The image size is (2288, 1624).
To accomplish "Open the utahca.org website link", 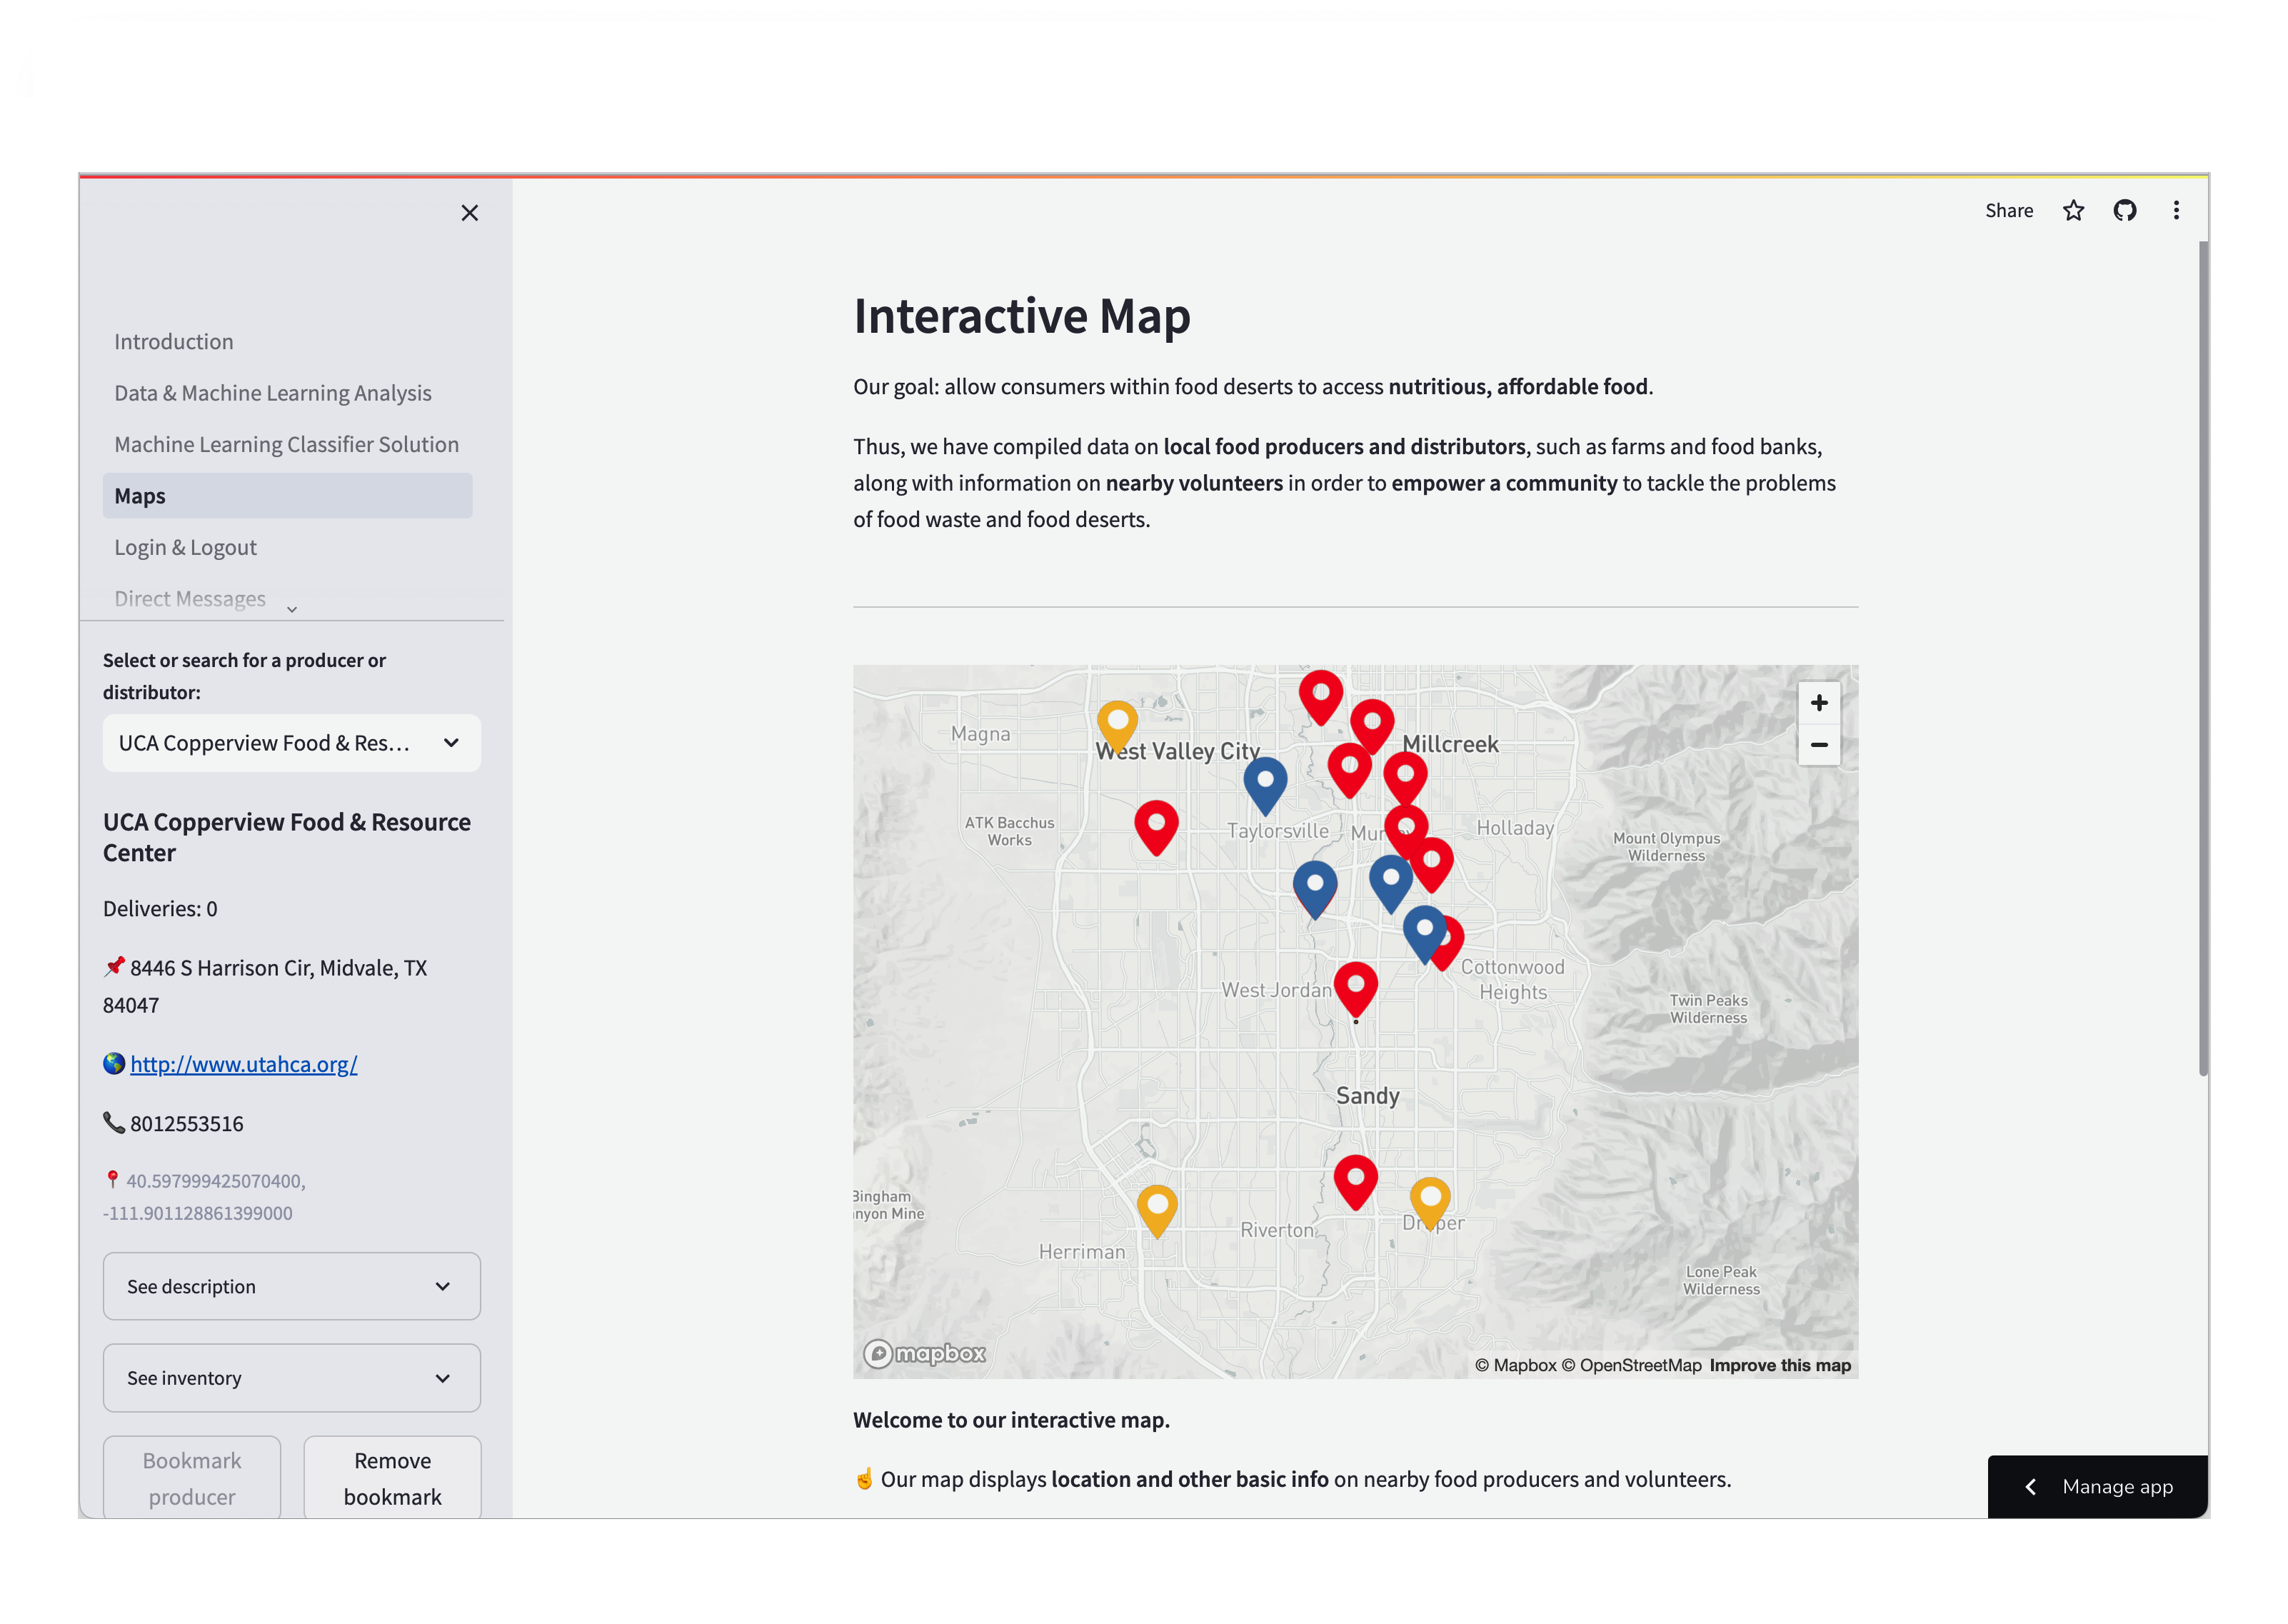I will (x=244, y=1064).
